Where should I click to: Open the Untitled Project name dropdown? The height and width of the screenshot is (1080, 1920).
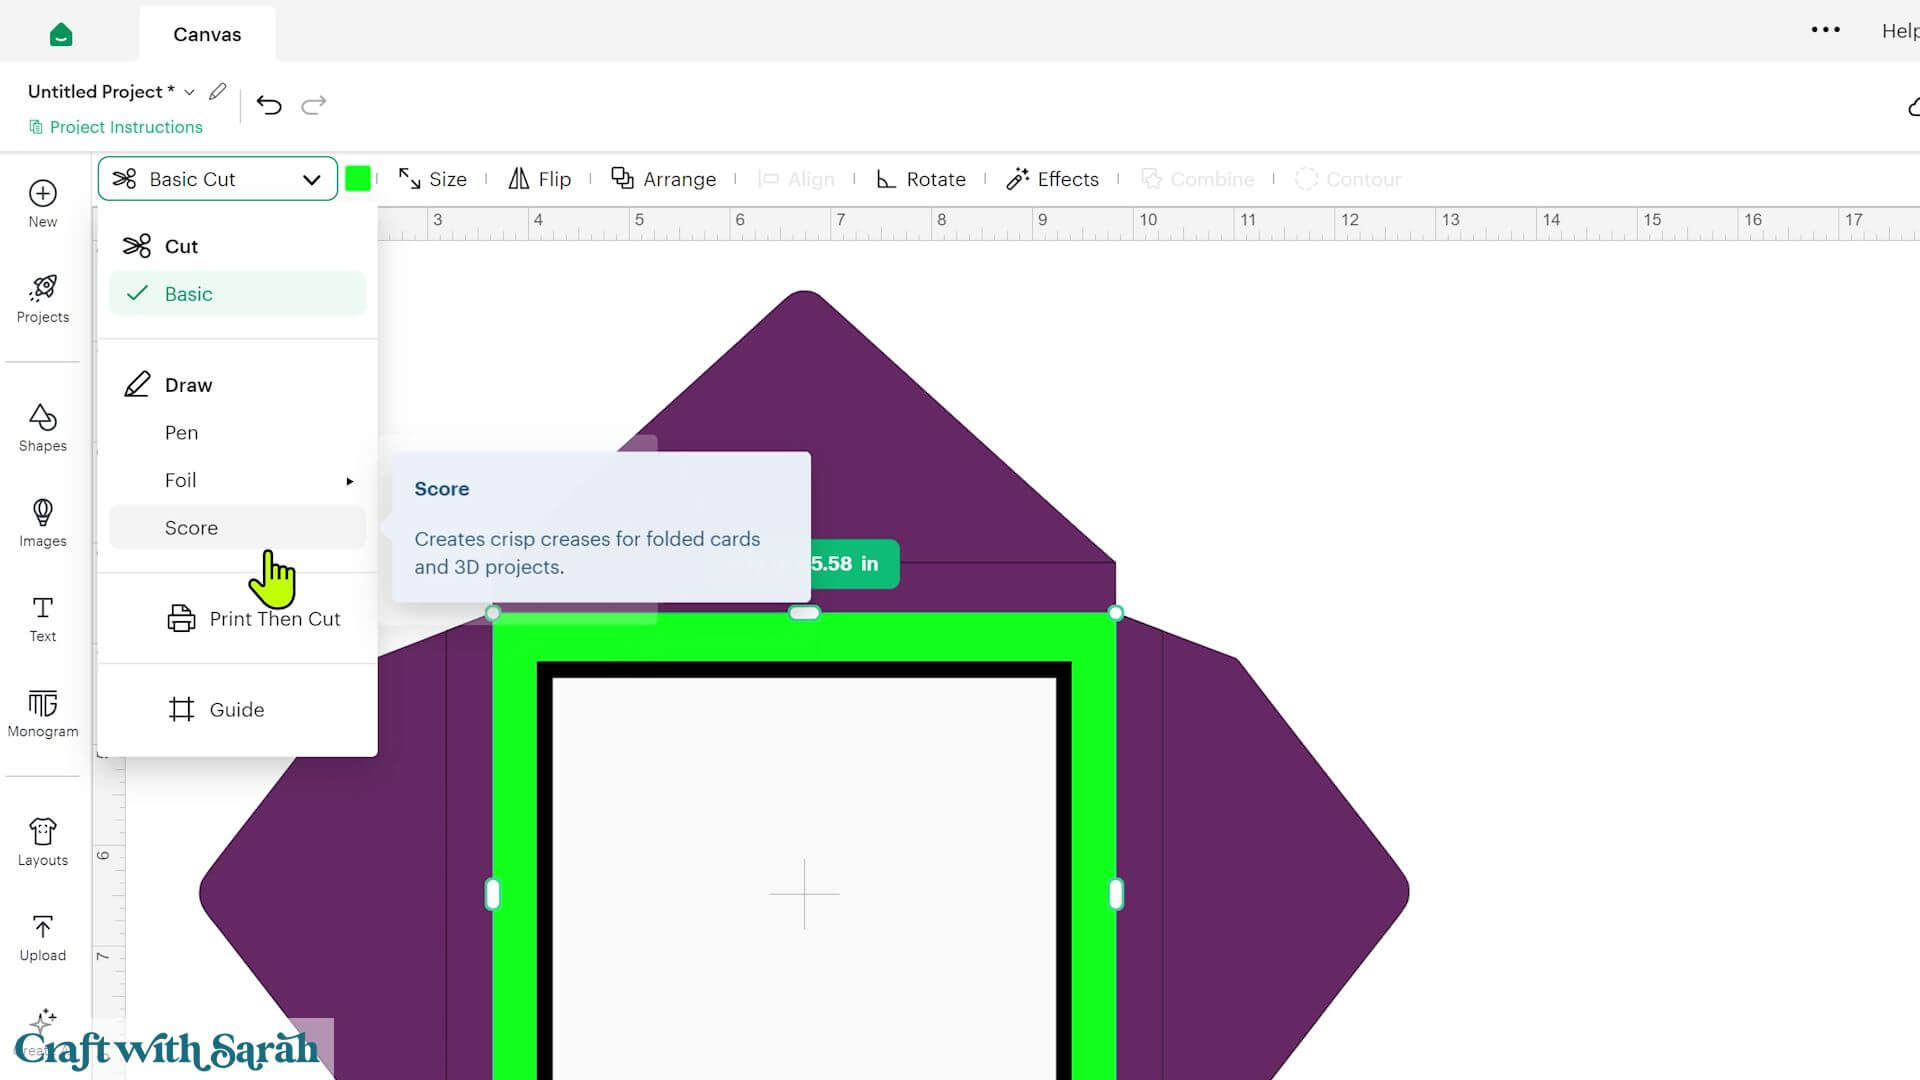coord(189,92)
